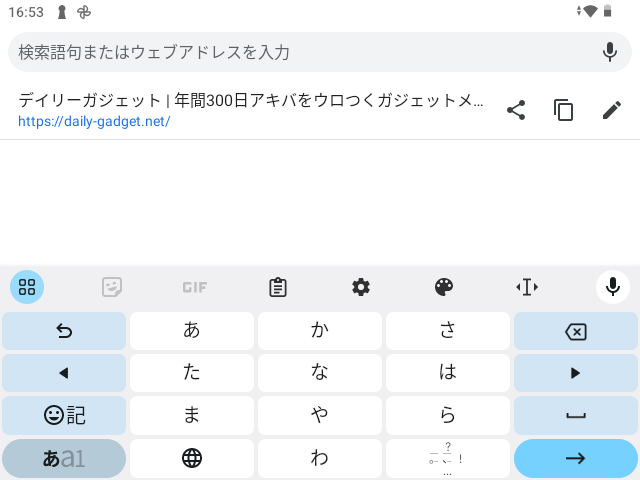Viewport: 640px width, 480px height.
Task: Open the sticker panel on keyboard
Action: point(112,287)
